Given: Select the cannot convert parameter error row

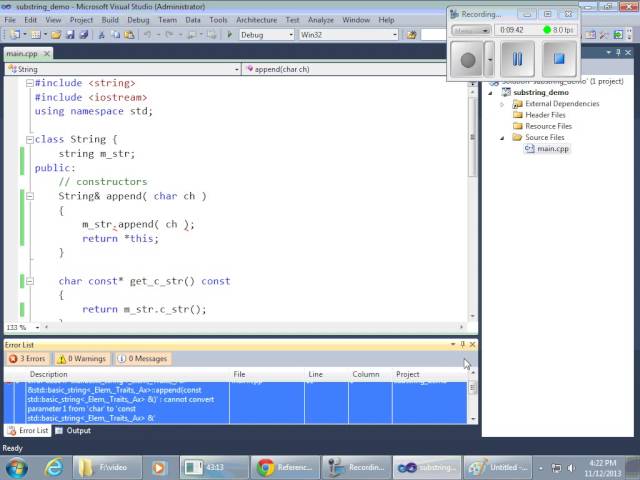Looking at the screenshot, I should tap(236, 403).
